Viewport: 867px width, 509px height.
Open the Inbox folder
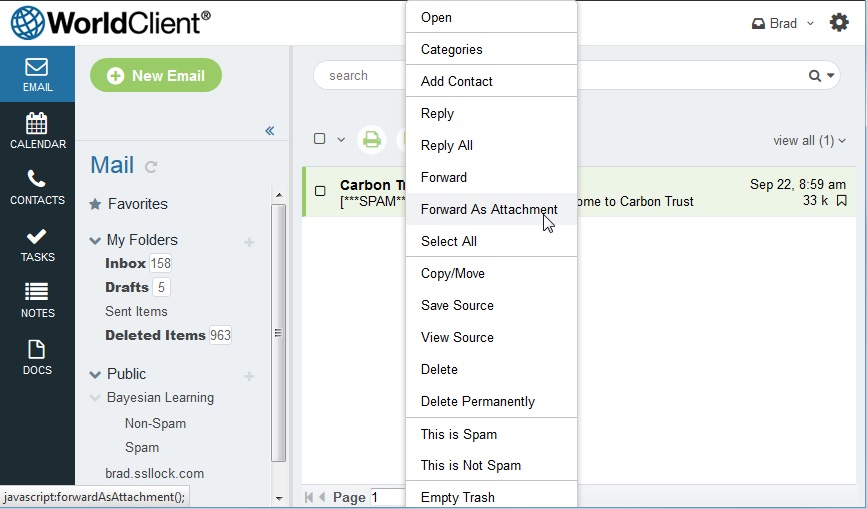point(125,263)
